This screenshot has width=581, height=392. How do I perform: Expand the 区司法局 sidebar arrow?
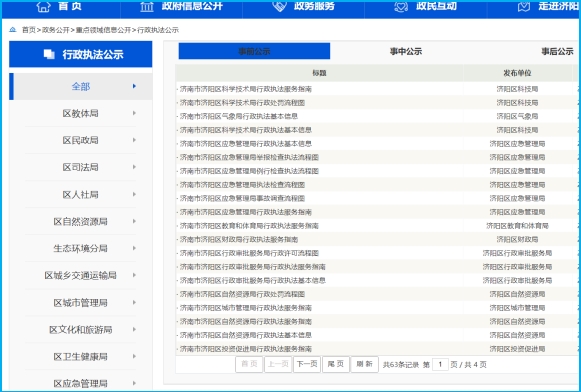point(134,167)
